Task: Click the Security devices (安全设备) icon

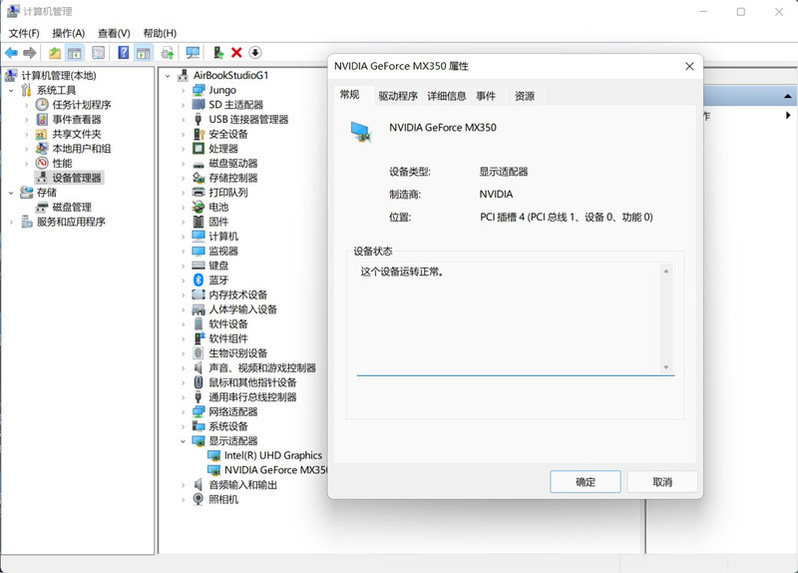Action: tap(198, 134)
